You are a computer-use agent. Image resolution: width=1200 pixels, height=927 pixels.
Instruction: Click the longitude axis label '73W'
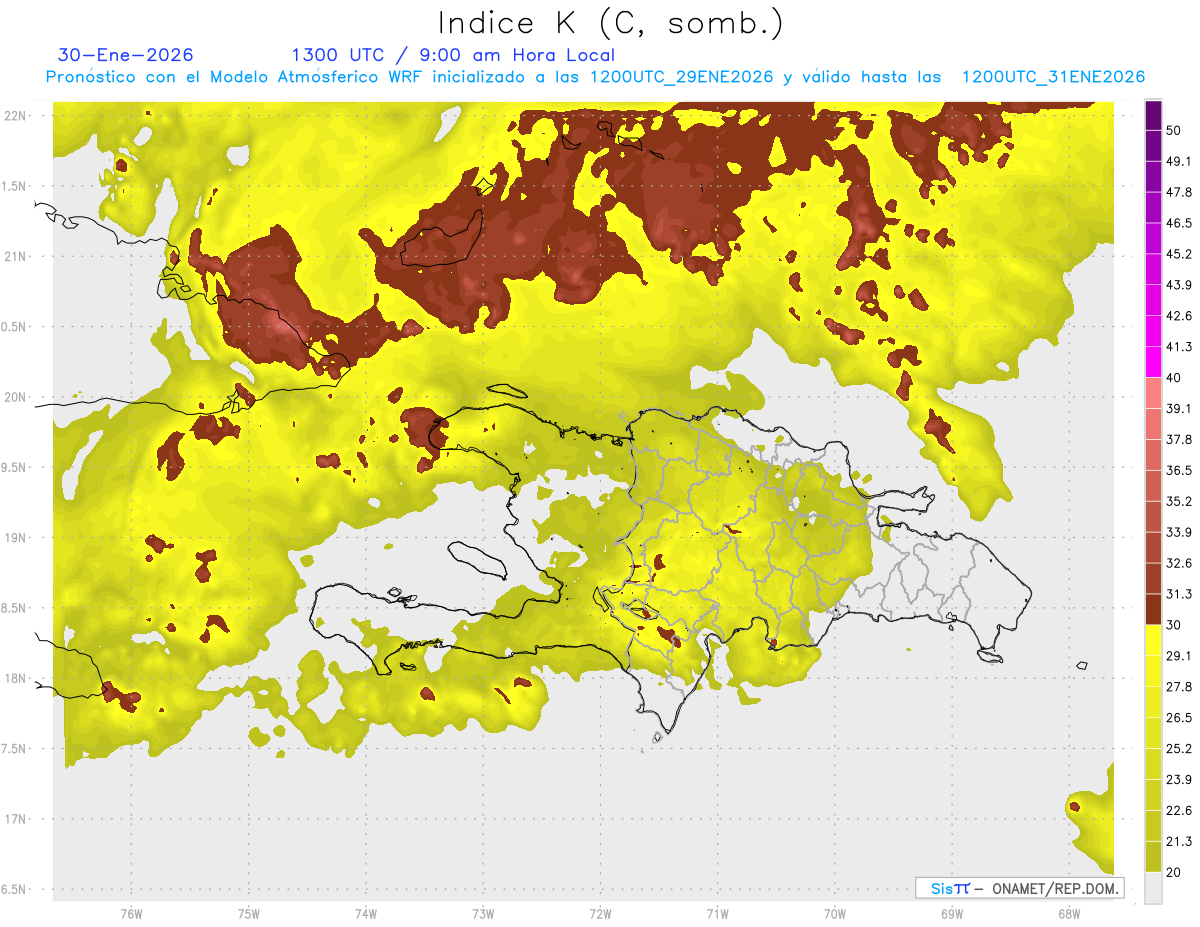coord(483,914)
